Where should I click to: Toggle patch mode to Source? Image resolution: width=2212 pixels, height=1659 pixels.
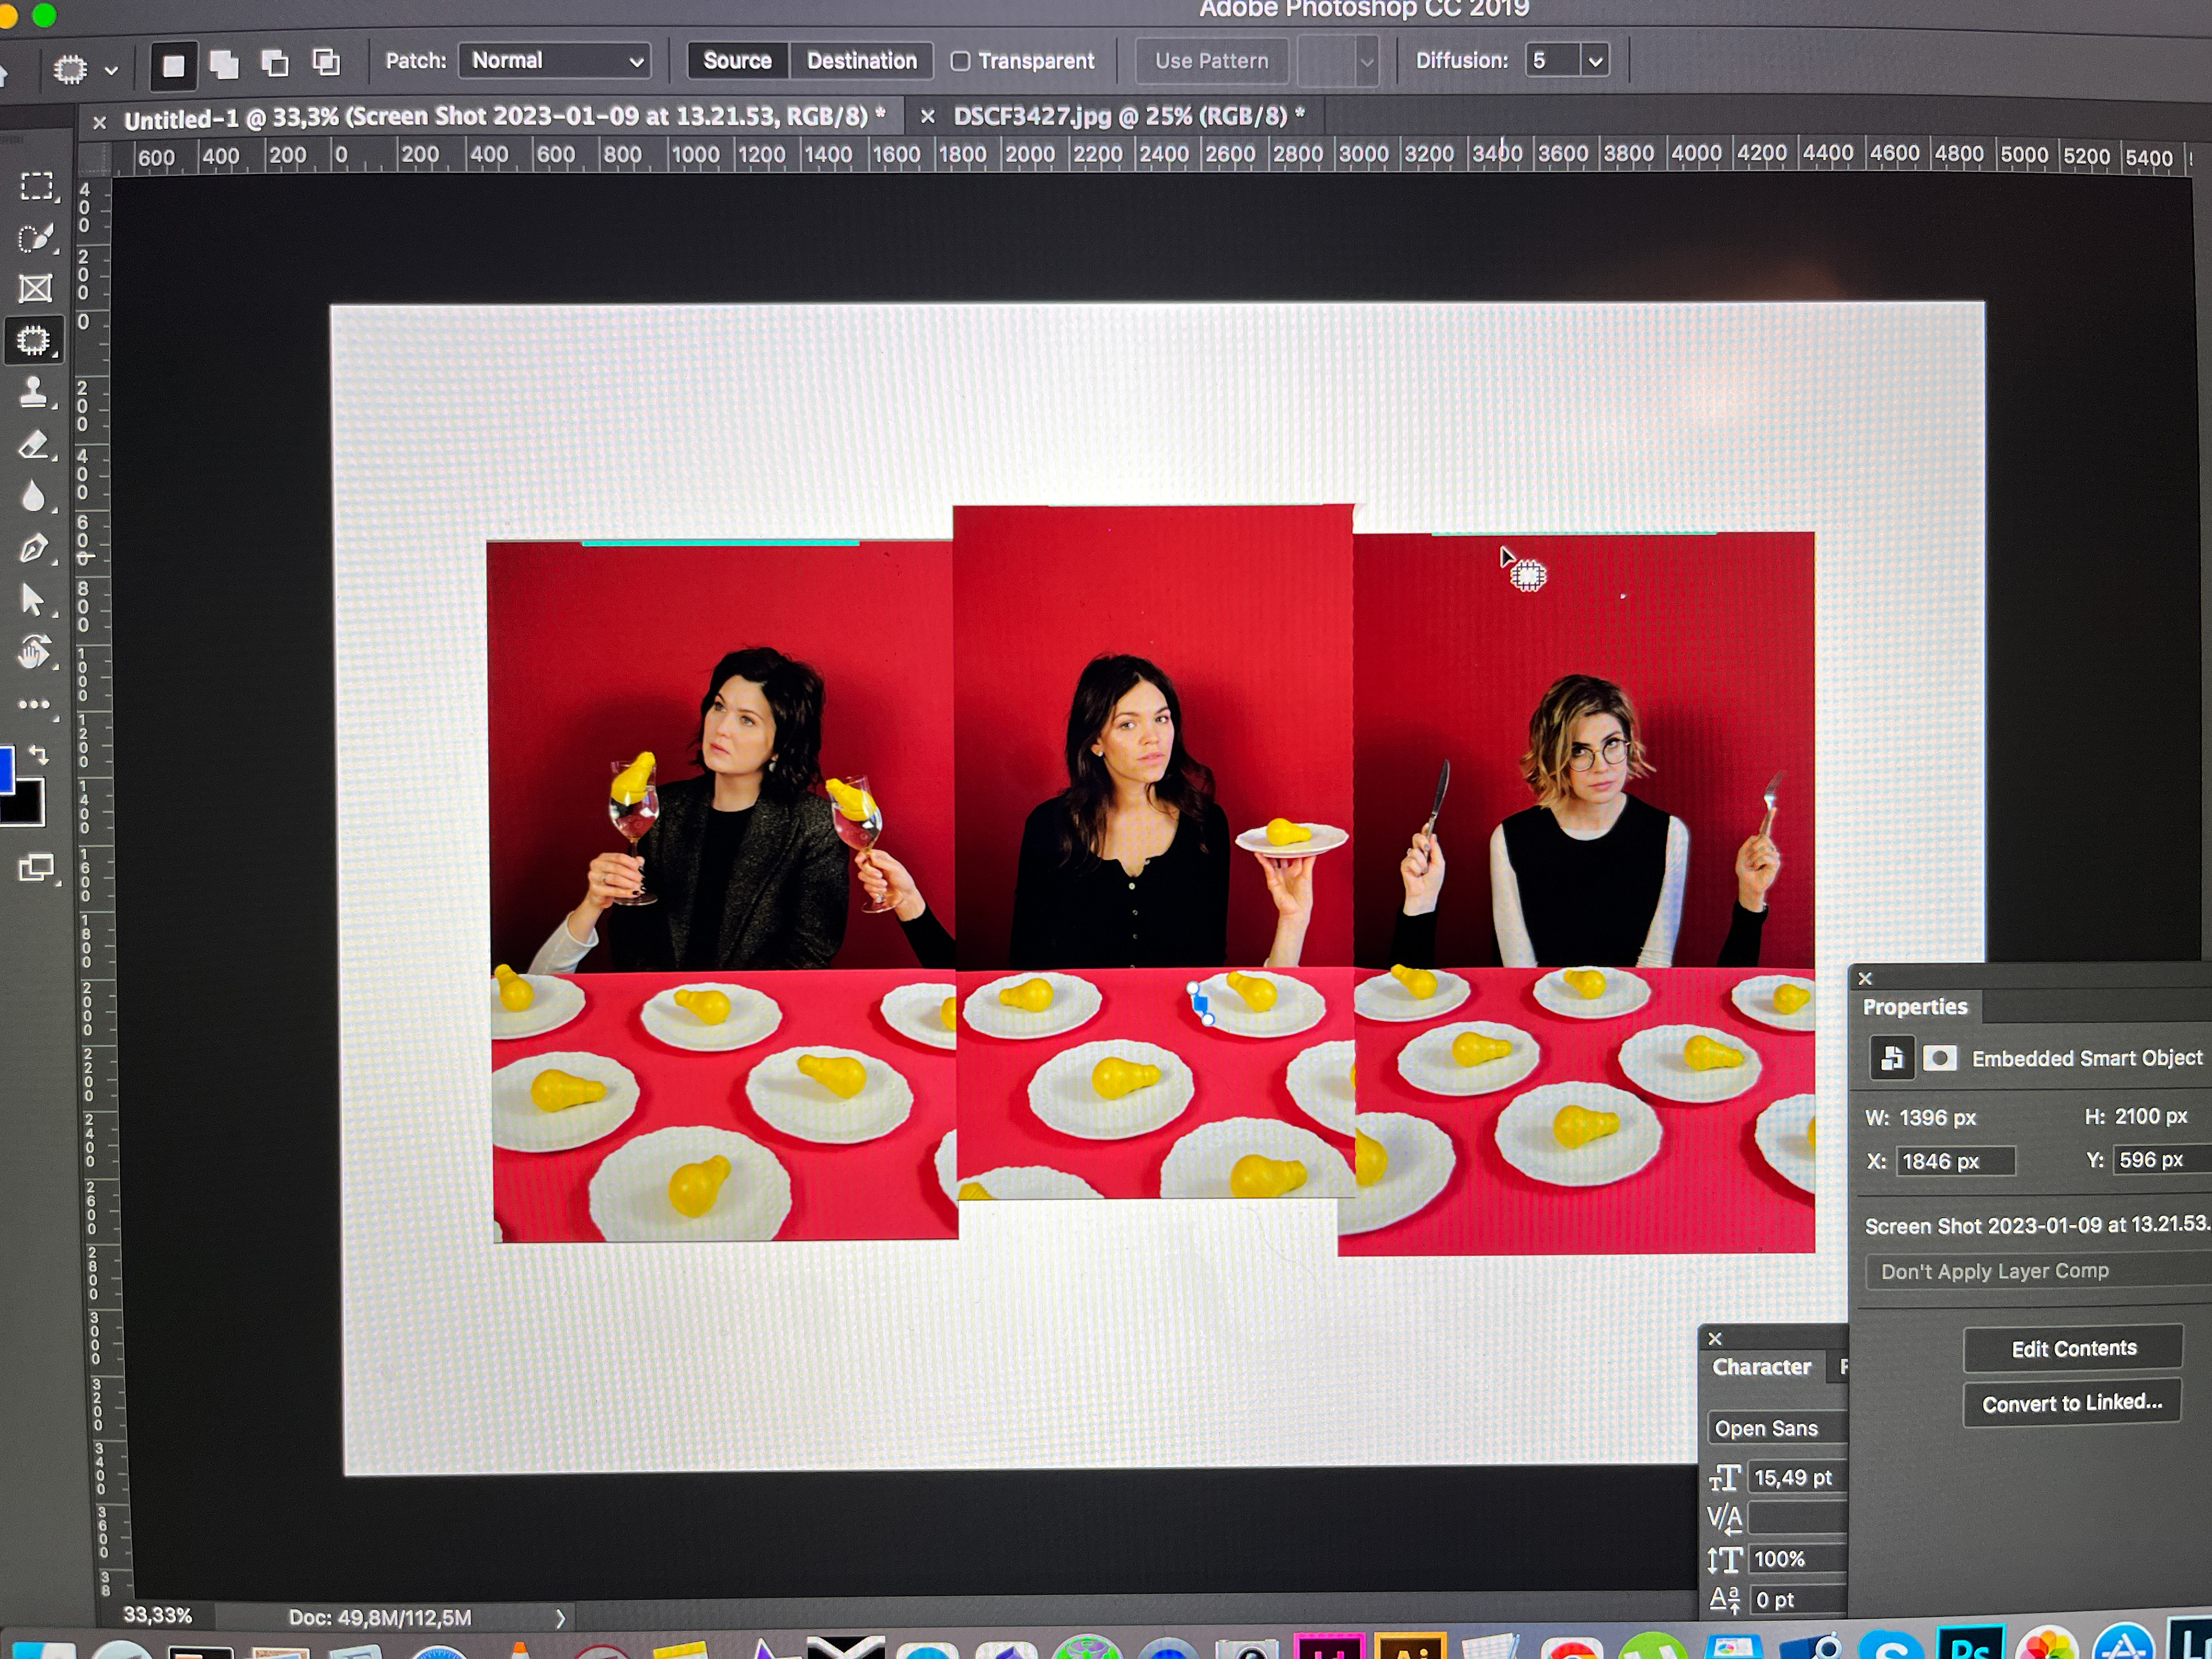coord(737,61)
